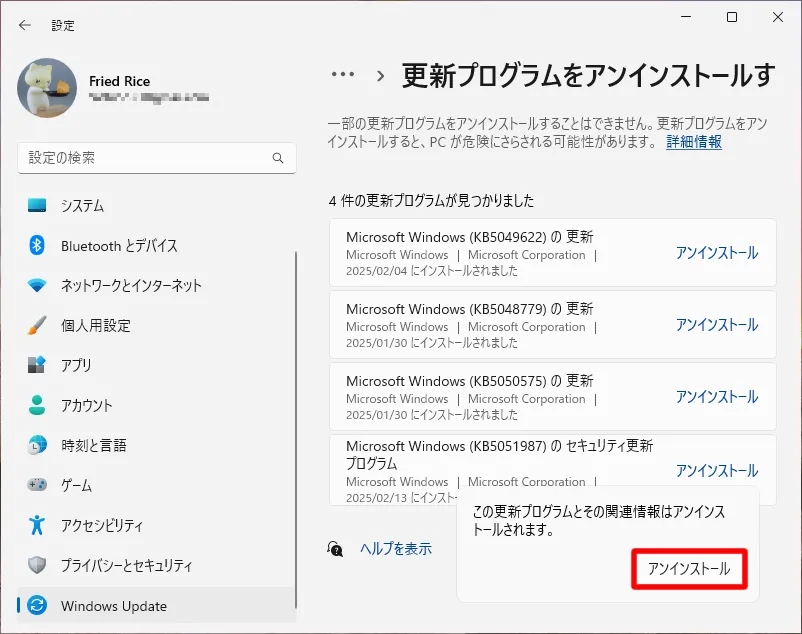Minimize the Settings window
802x634 pixels.
(x=686, y=17)
